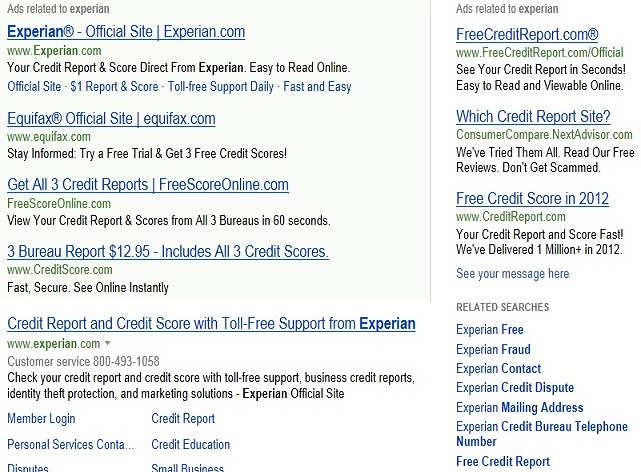Select related search 'Experian Fraud'
Viewport: 641px width, 472px height.
coord(493,349)
